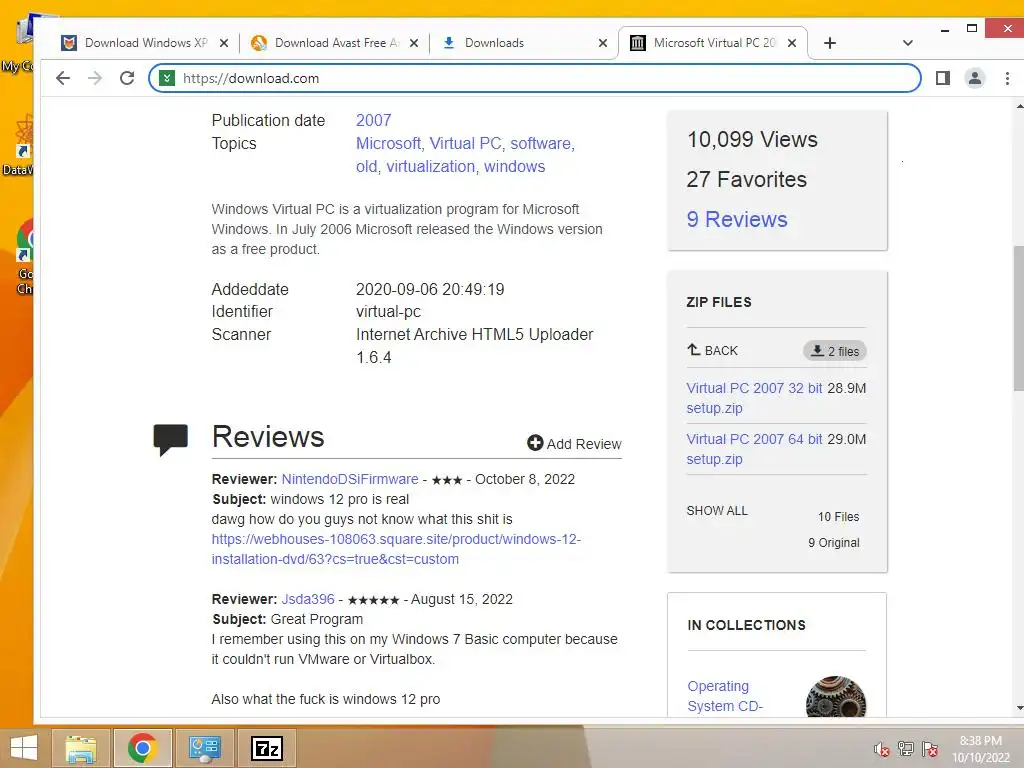This screenshot has height=768, width=1024.
Task: Click Add Review
Action: click(574, 444)
